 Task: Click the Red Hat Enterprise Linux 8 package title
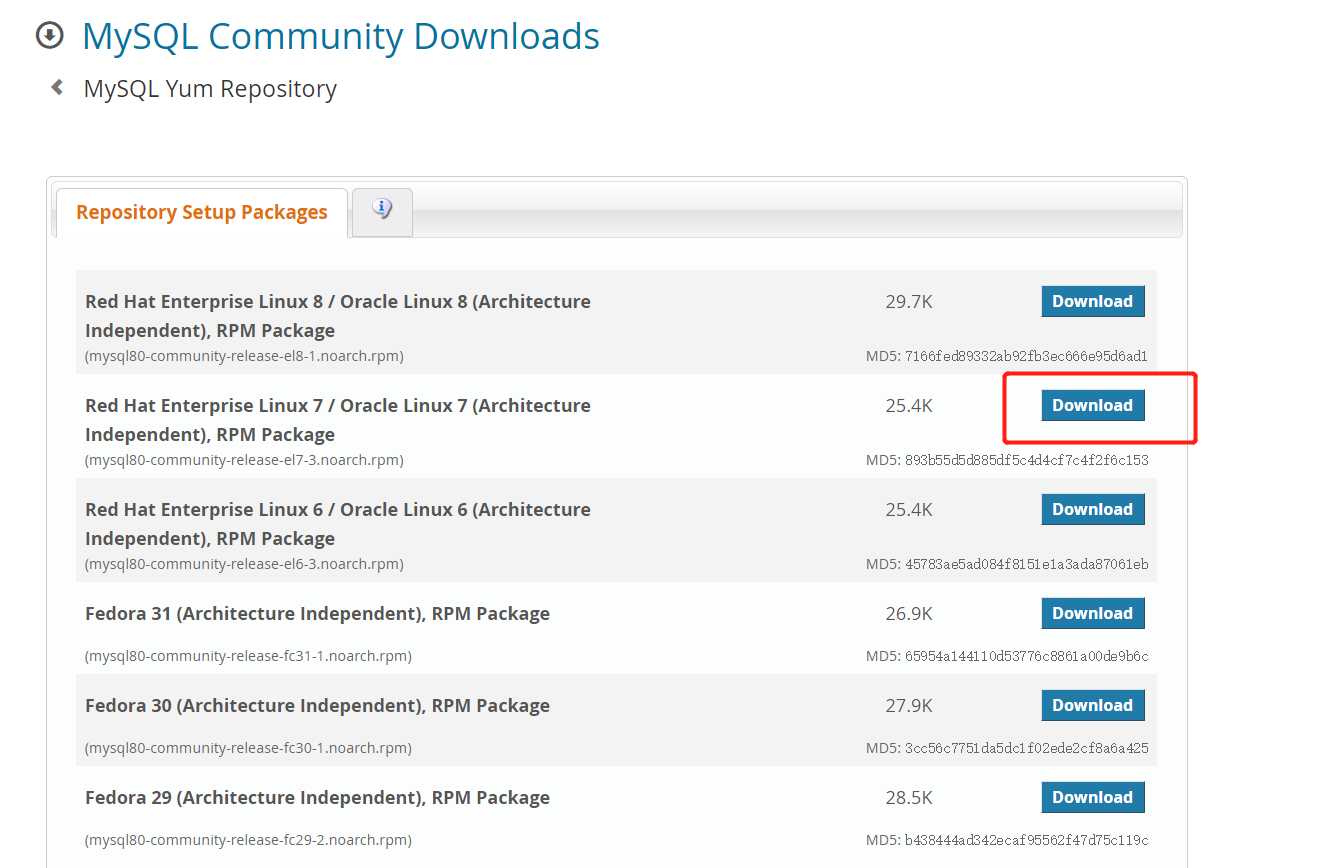pos(338,316)
